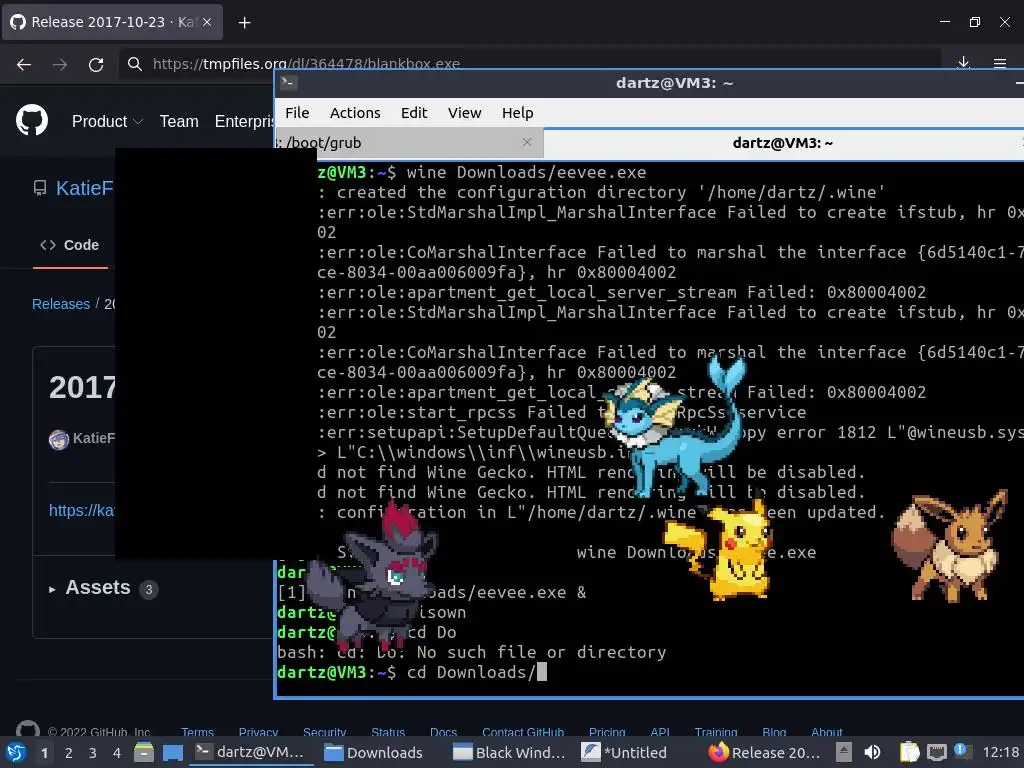The width and height of the screenshot is (1024, 768).
Task: Switch to workspace 4
Action: click(117, 753)
